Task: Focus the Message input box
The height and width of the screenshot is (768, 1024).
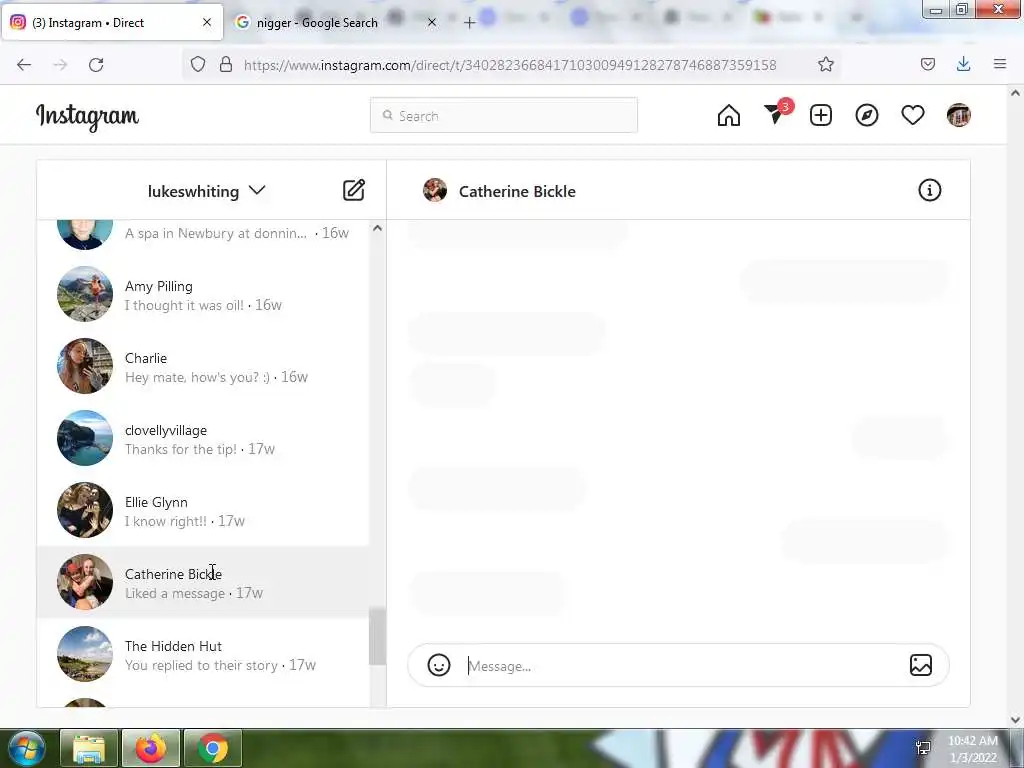Action: point(679,665)
